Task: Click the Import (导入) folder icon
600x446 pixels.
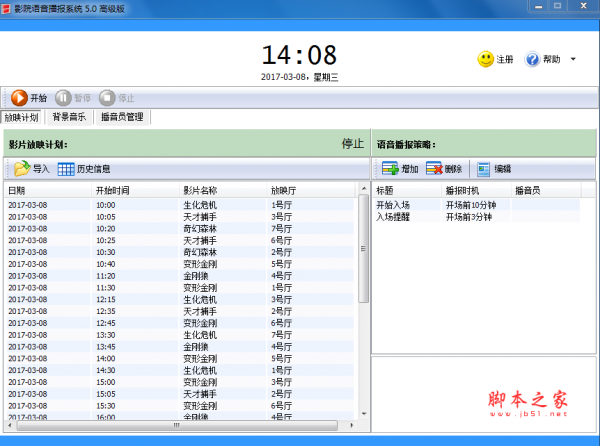Action: click(x=22, y=169)
